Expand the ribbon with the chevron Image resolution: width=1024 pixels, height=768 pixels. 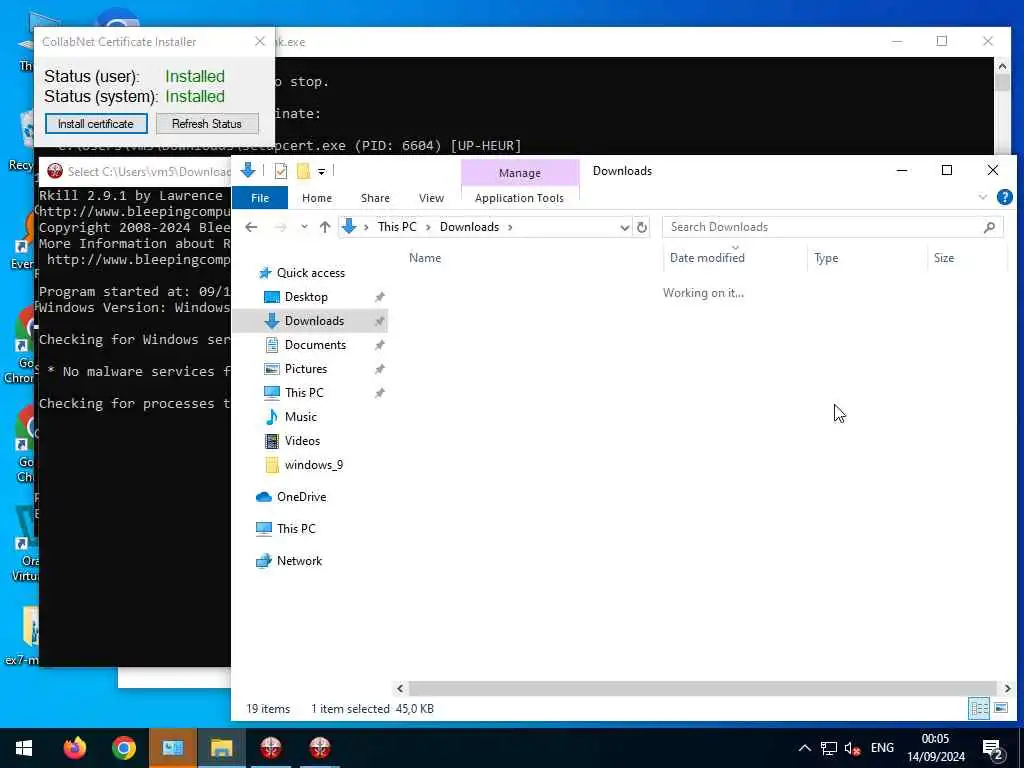[982, 197]
